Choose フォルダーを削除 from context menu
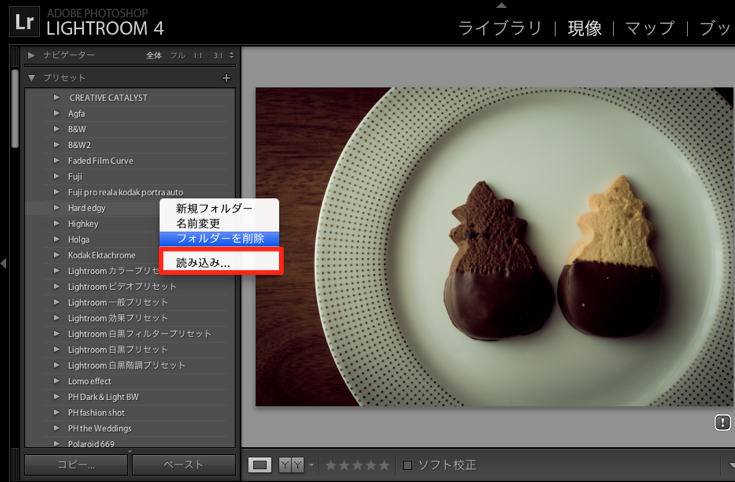The width and height of the screenshot is (735, 482). point(219,238)
